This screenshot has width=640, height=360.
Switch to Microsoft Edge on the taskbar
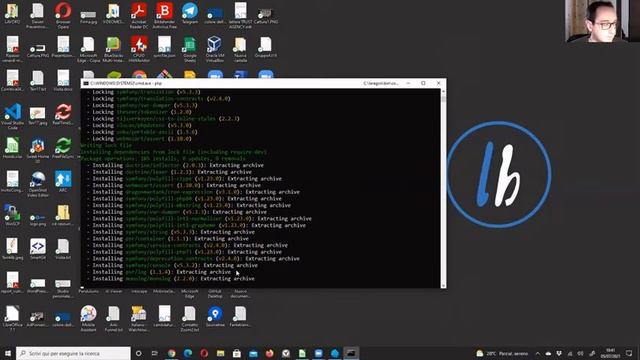pyautogui.click(x=188, y=353)
